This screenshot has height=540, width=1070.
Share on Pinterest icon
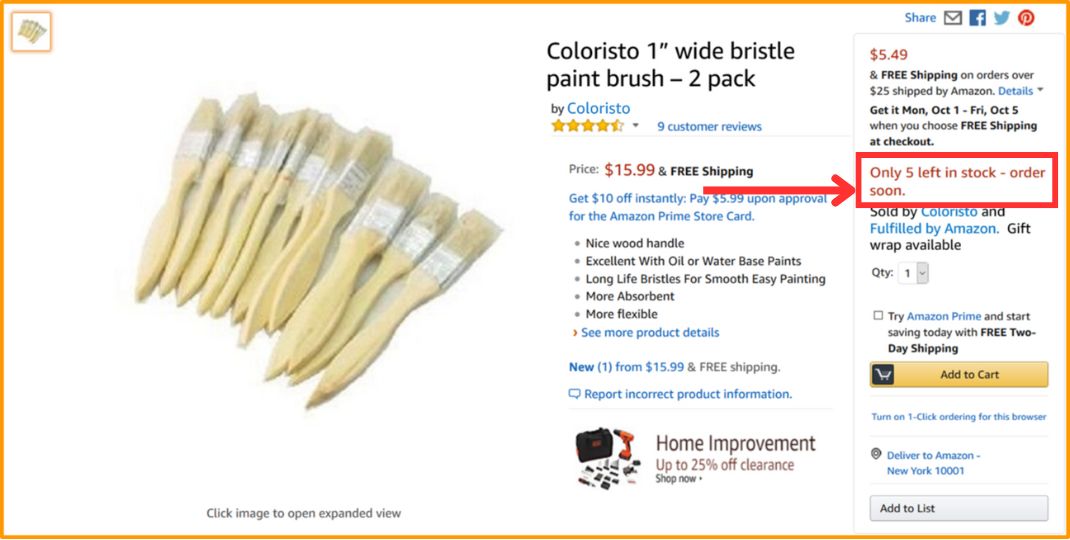click(x=1026, y=18)
